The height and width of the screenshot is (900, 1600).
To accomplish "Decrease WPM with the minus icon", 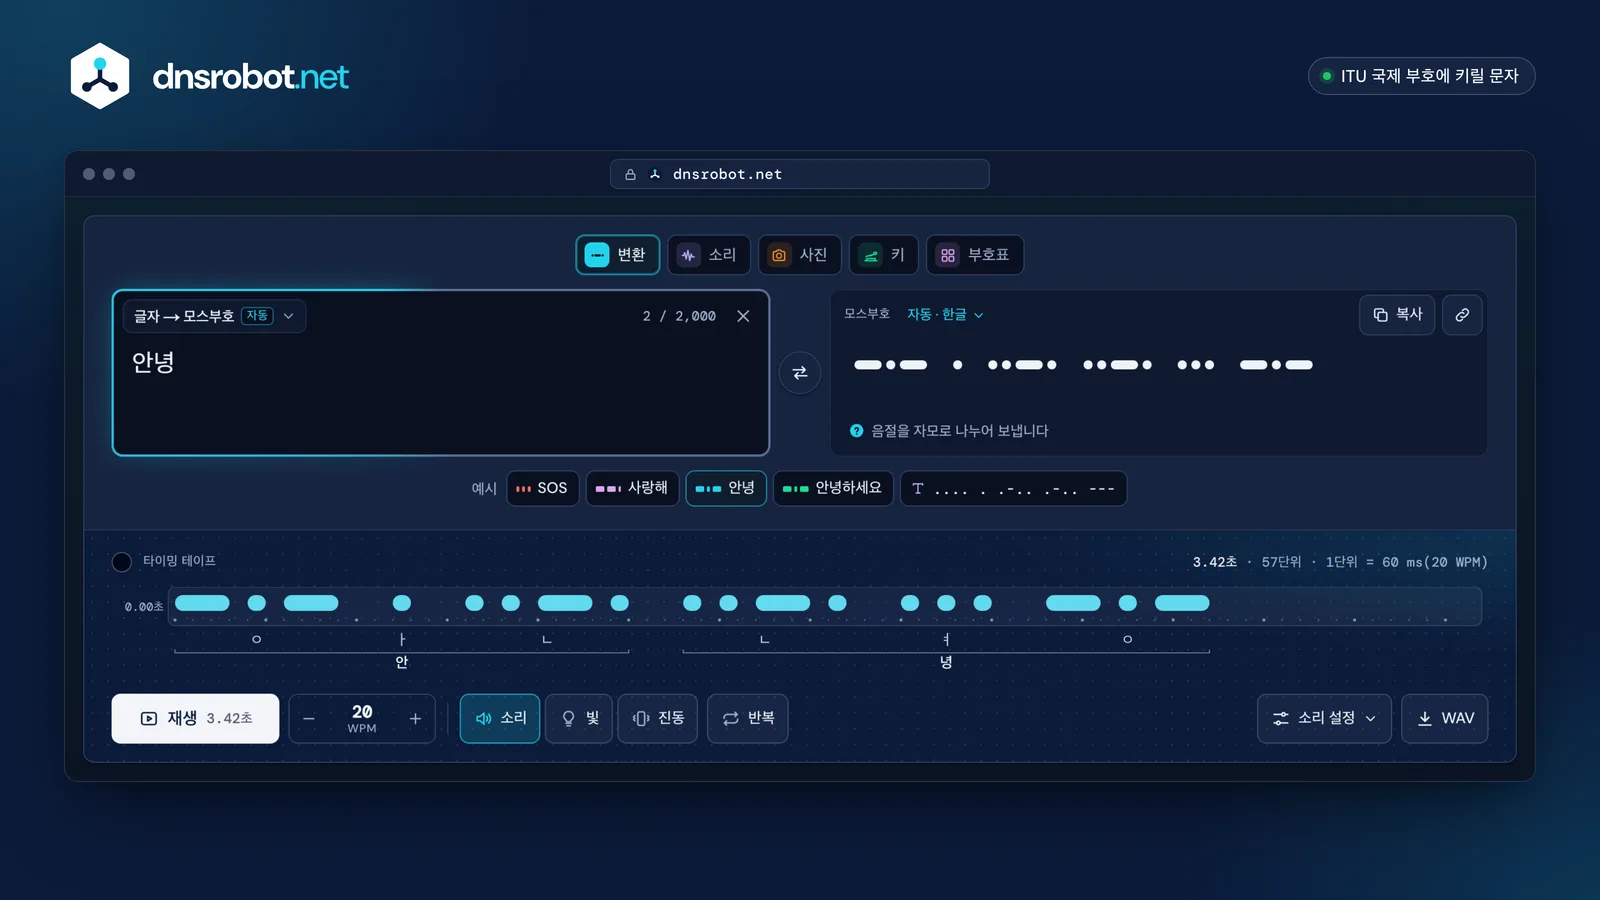I will click(309, 719).
